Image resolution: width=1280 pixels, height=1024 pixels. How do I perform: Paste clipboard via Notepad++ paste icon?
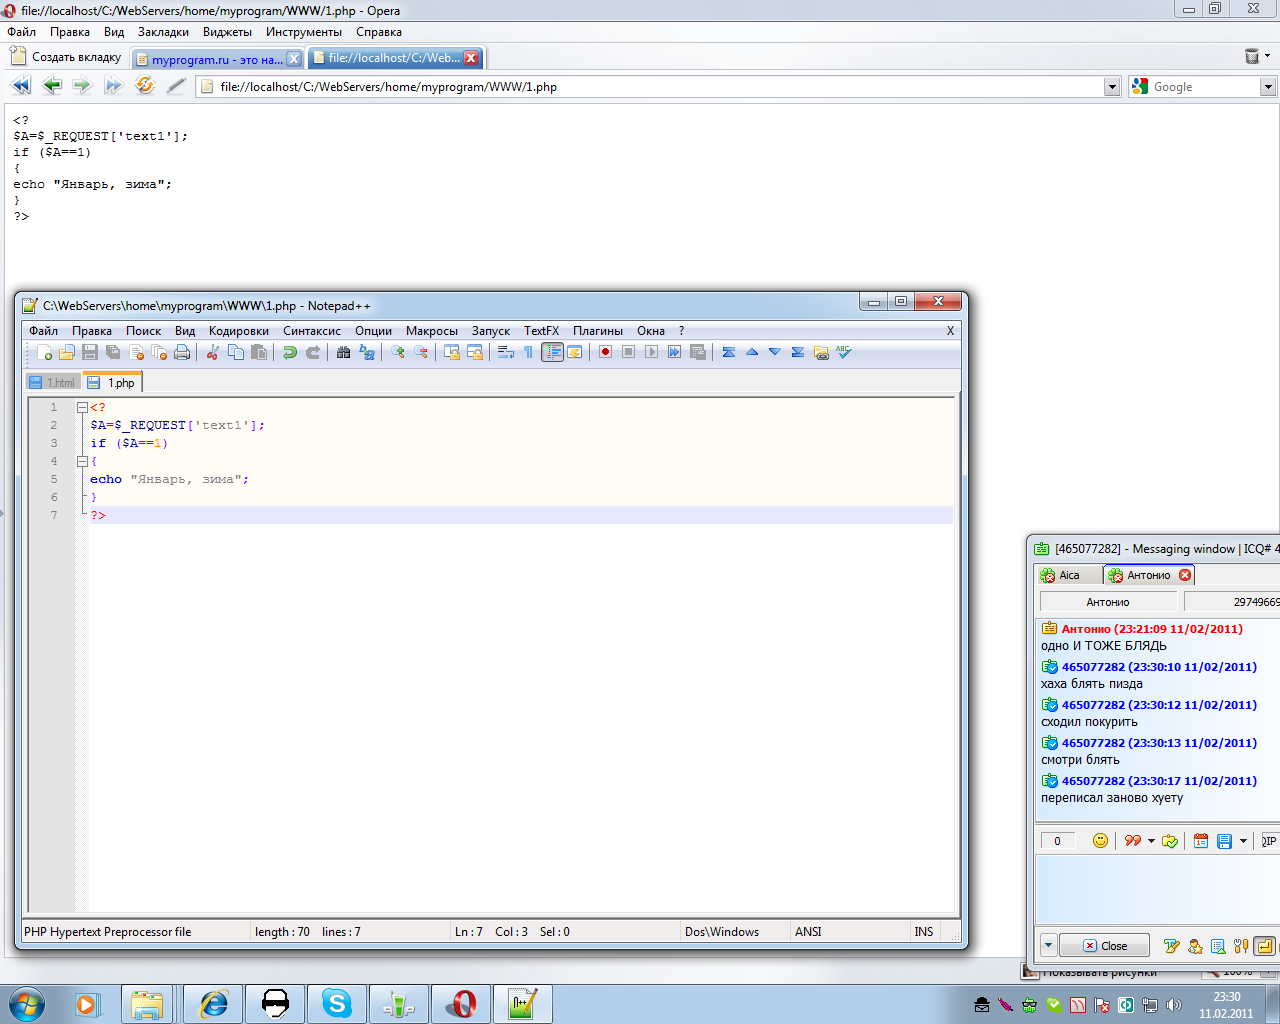[259, 352]
